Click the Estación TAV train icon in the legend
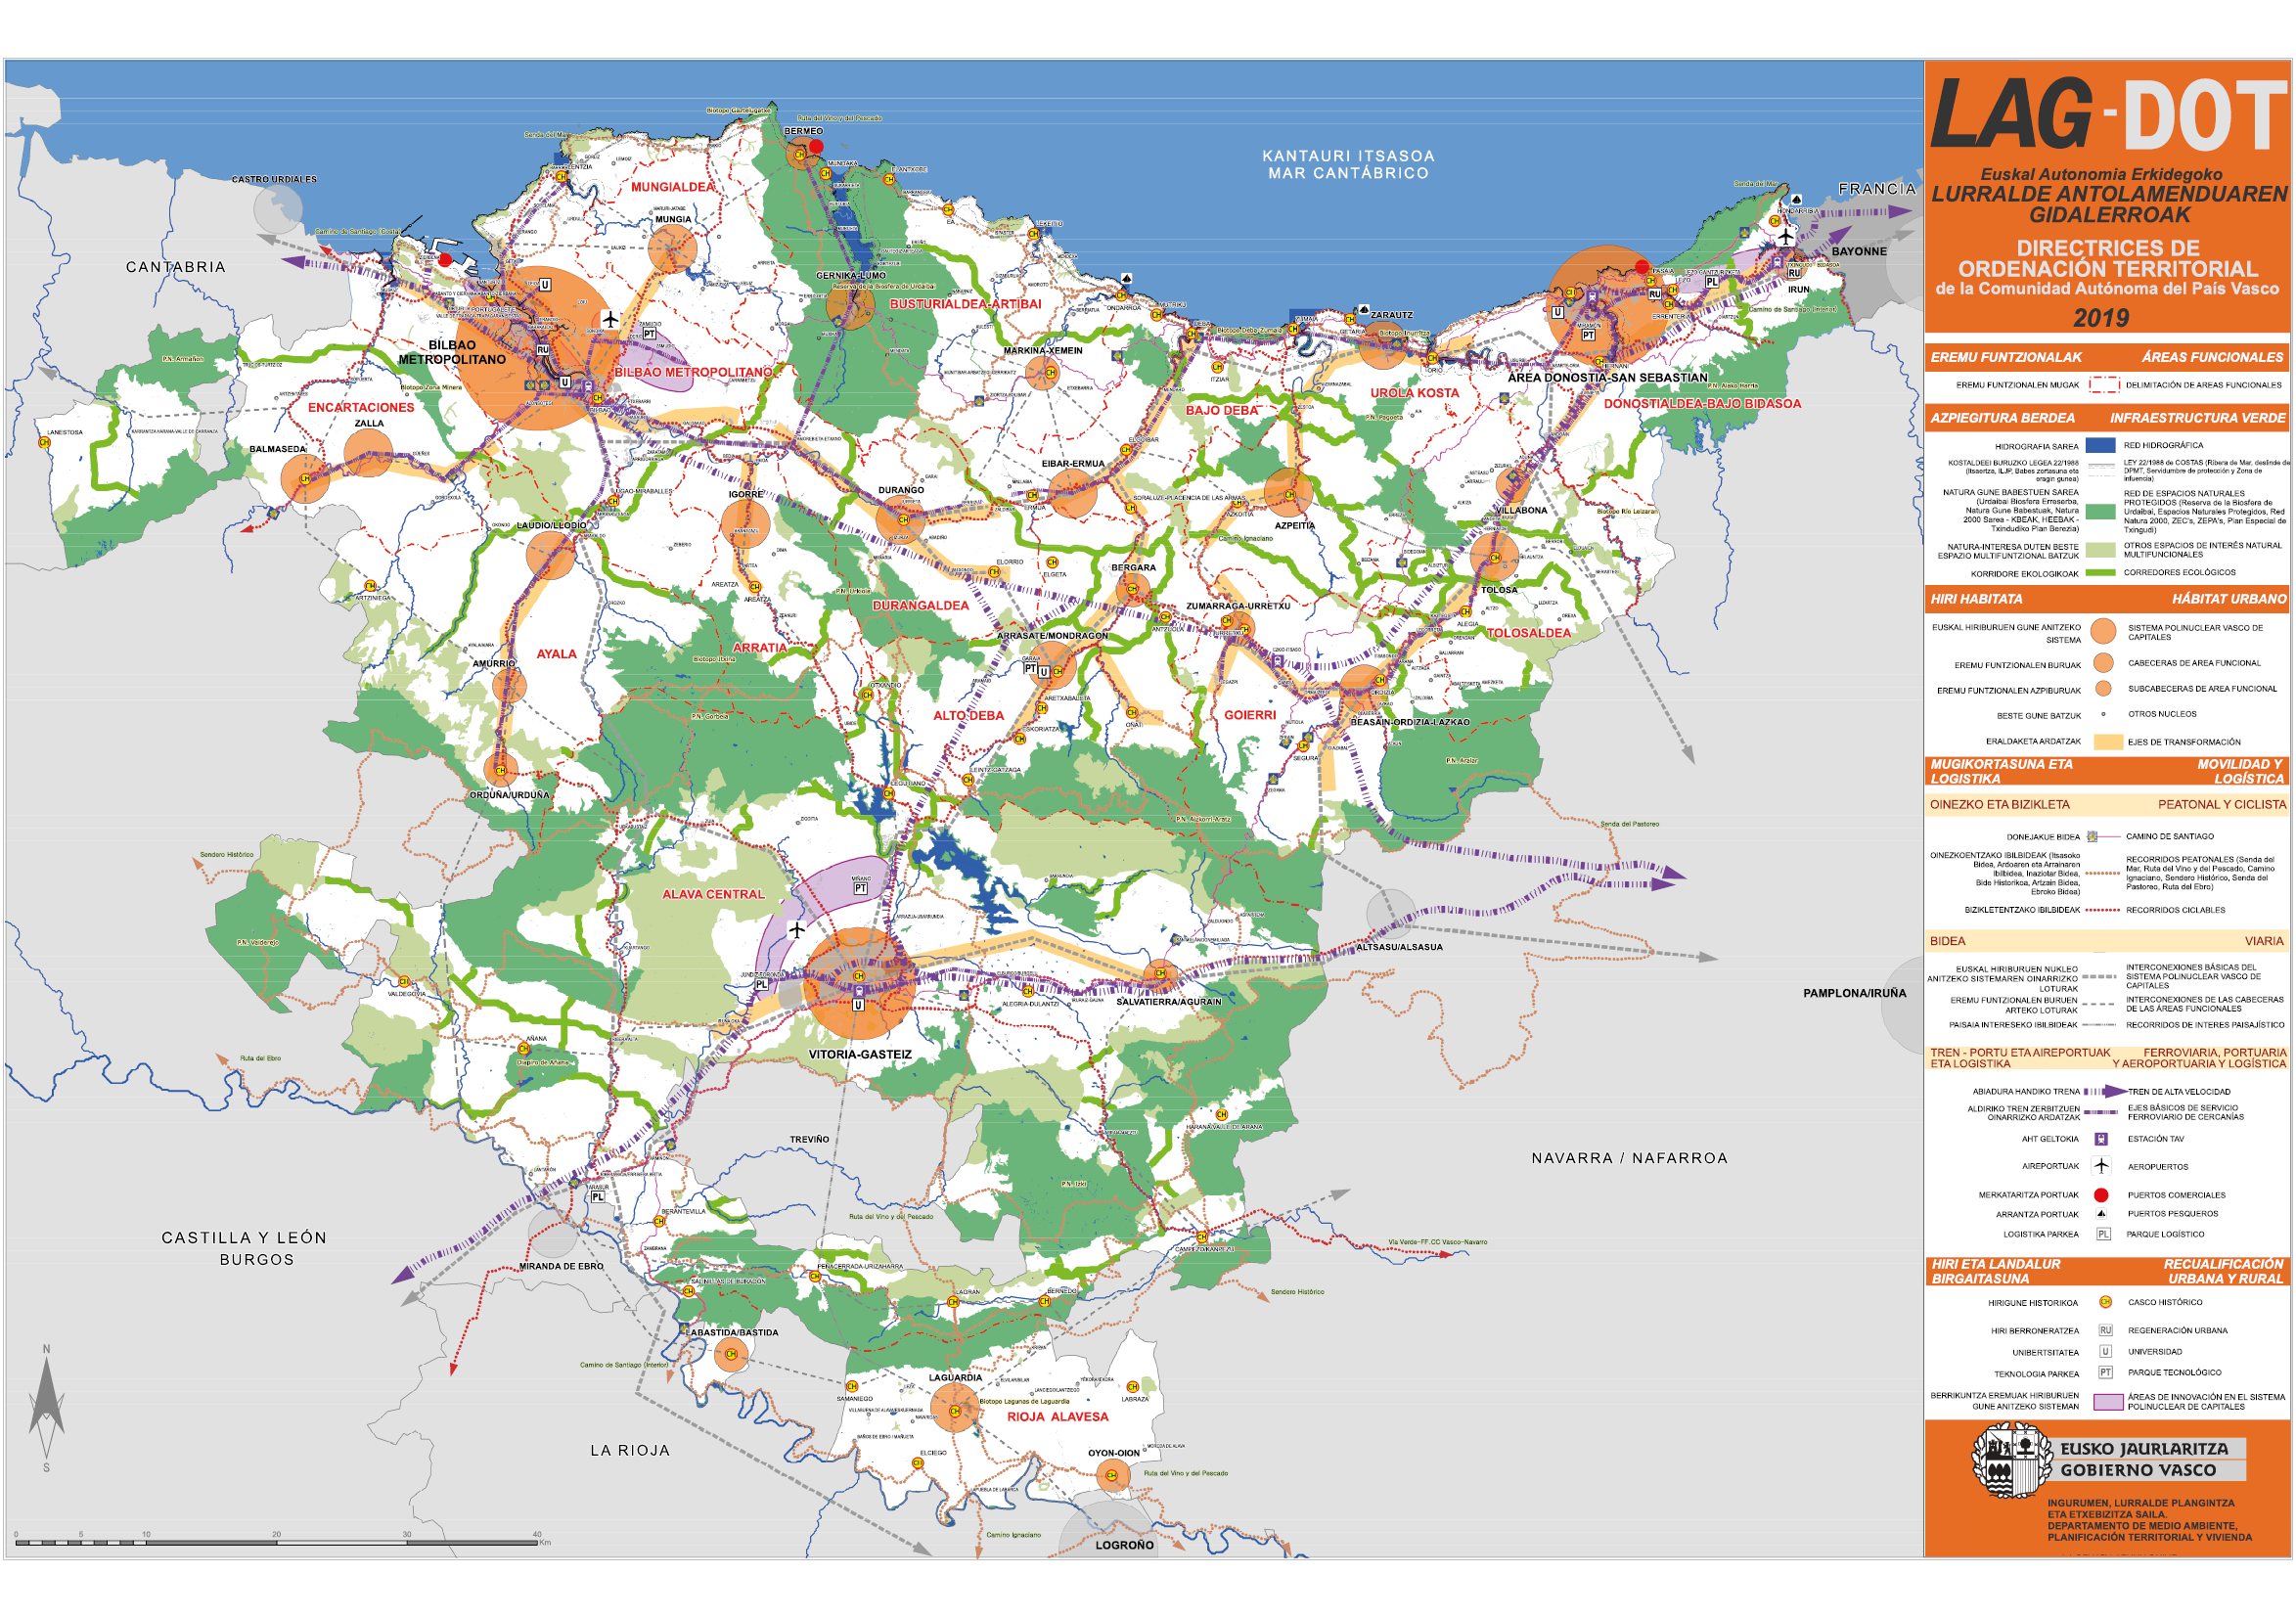2296x1618 pixels. coord(2101,1139)
